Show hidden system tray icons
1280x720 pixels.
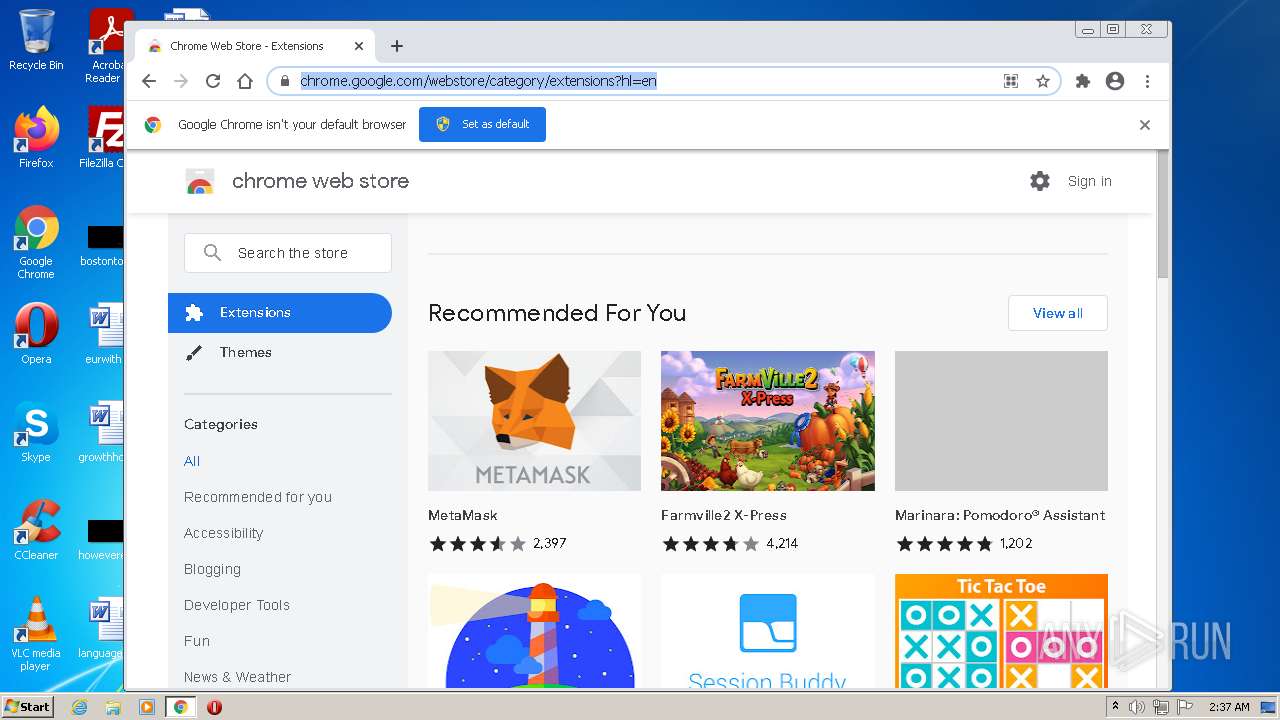tap(1116, 707)
